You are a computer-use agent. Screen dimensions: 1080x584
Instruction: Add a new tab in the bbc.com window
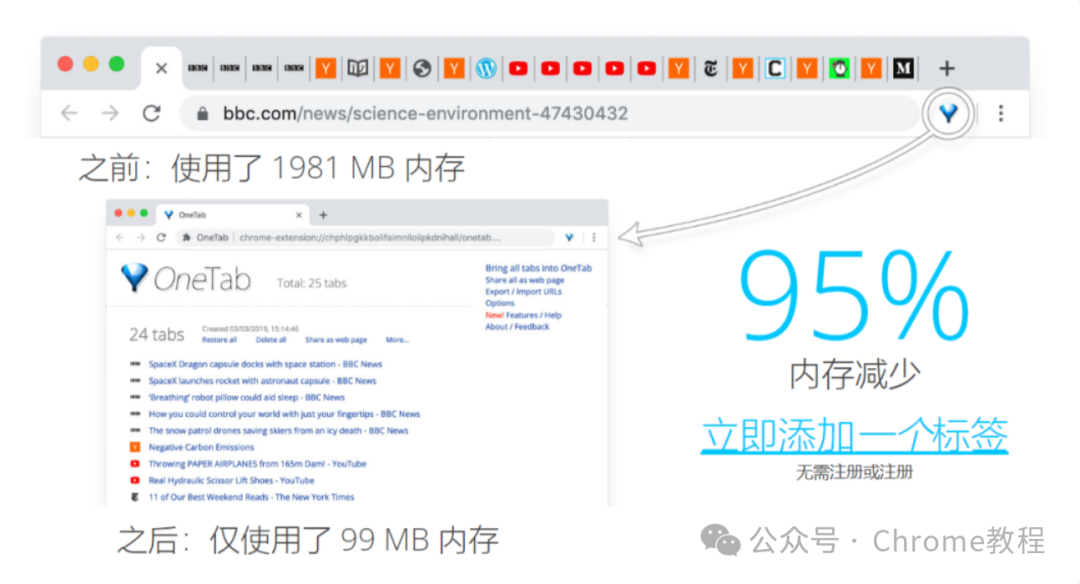tap(947, 68)
